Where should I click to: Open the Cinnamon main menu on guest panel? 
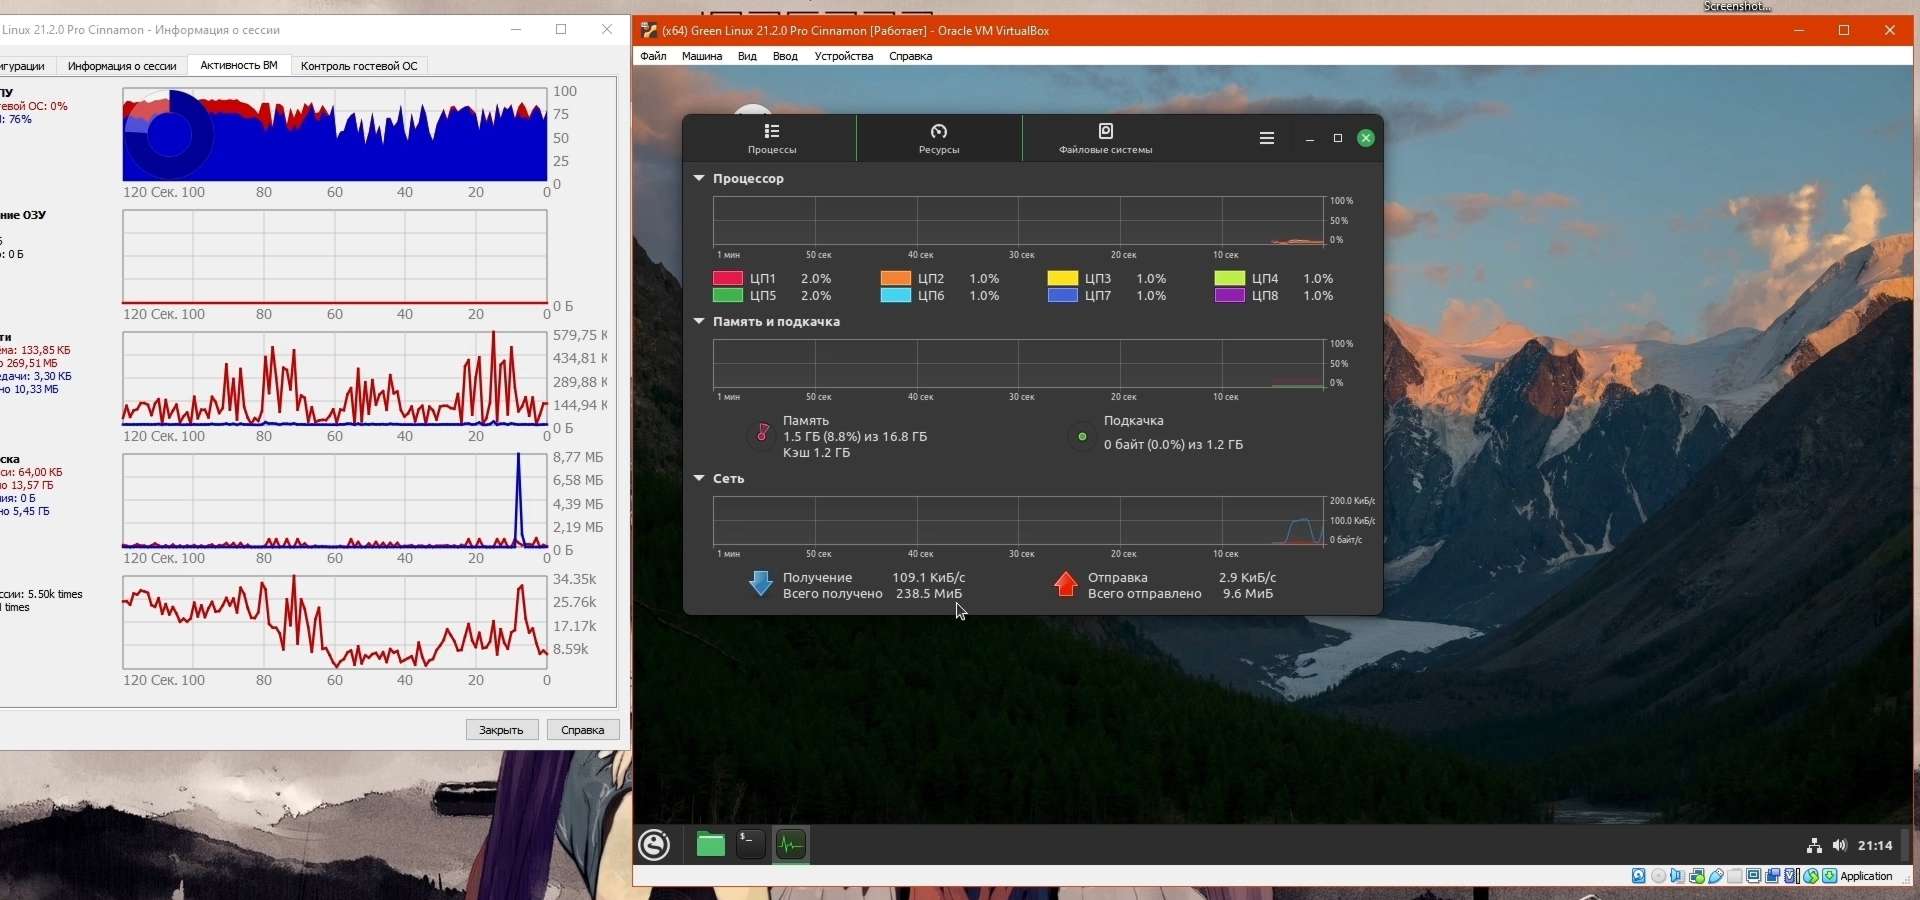tap(655, 845)
